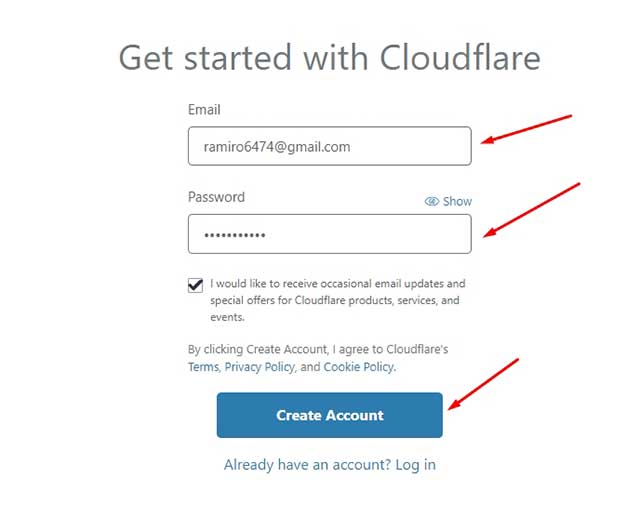Click the email updates checkbox label text
Screen dimensions: 640x517
coord(335,300)
